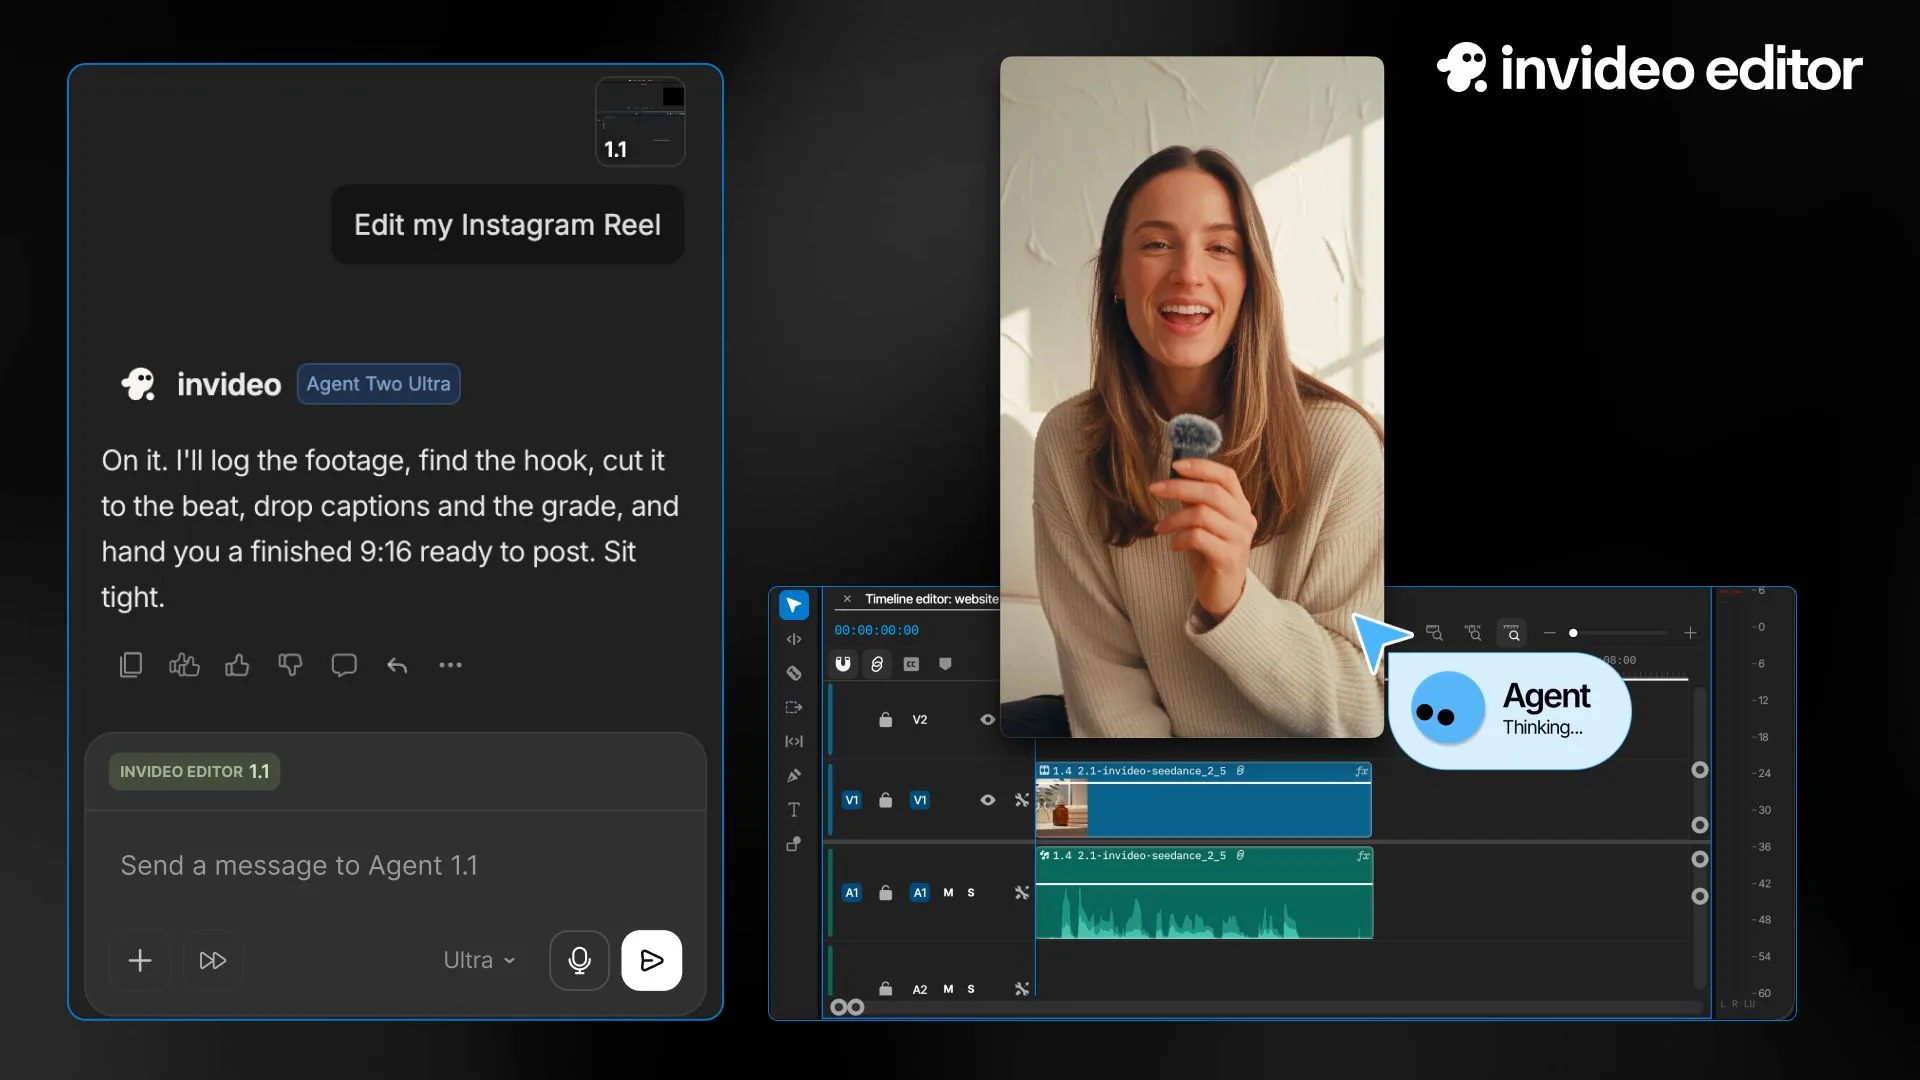Select the slip tool
Screen dimensions: 1920x1080
pyautogui.click(x=794, y=741)
